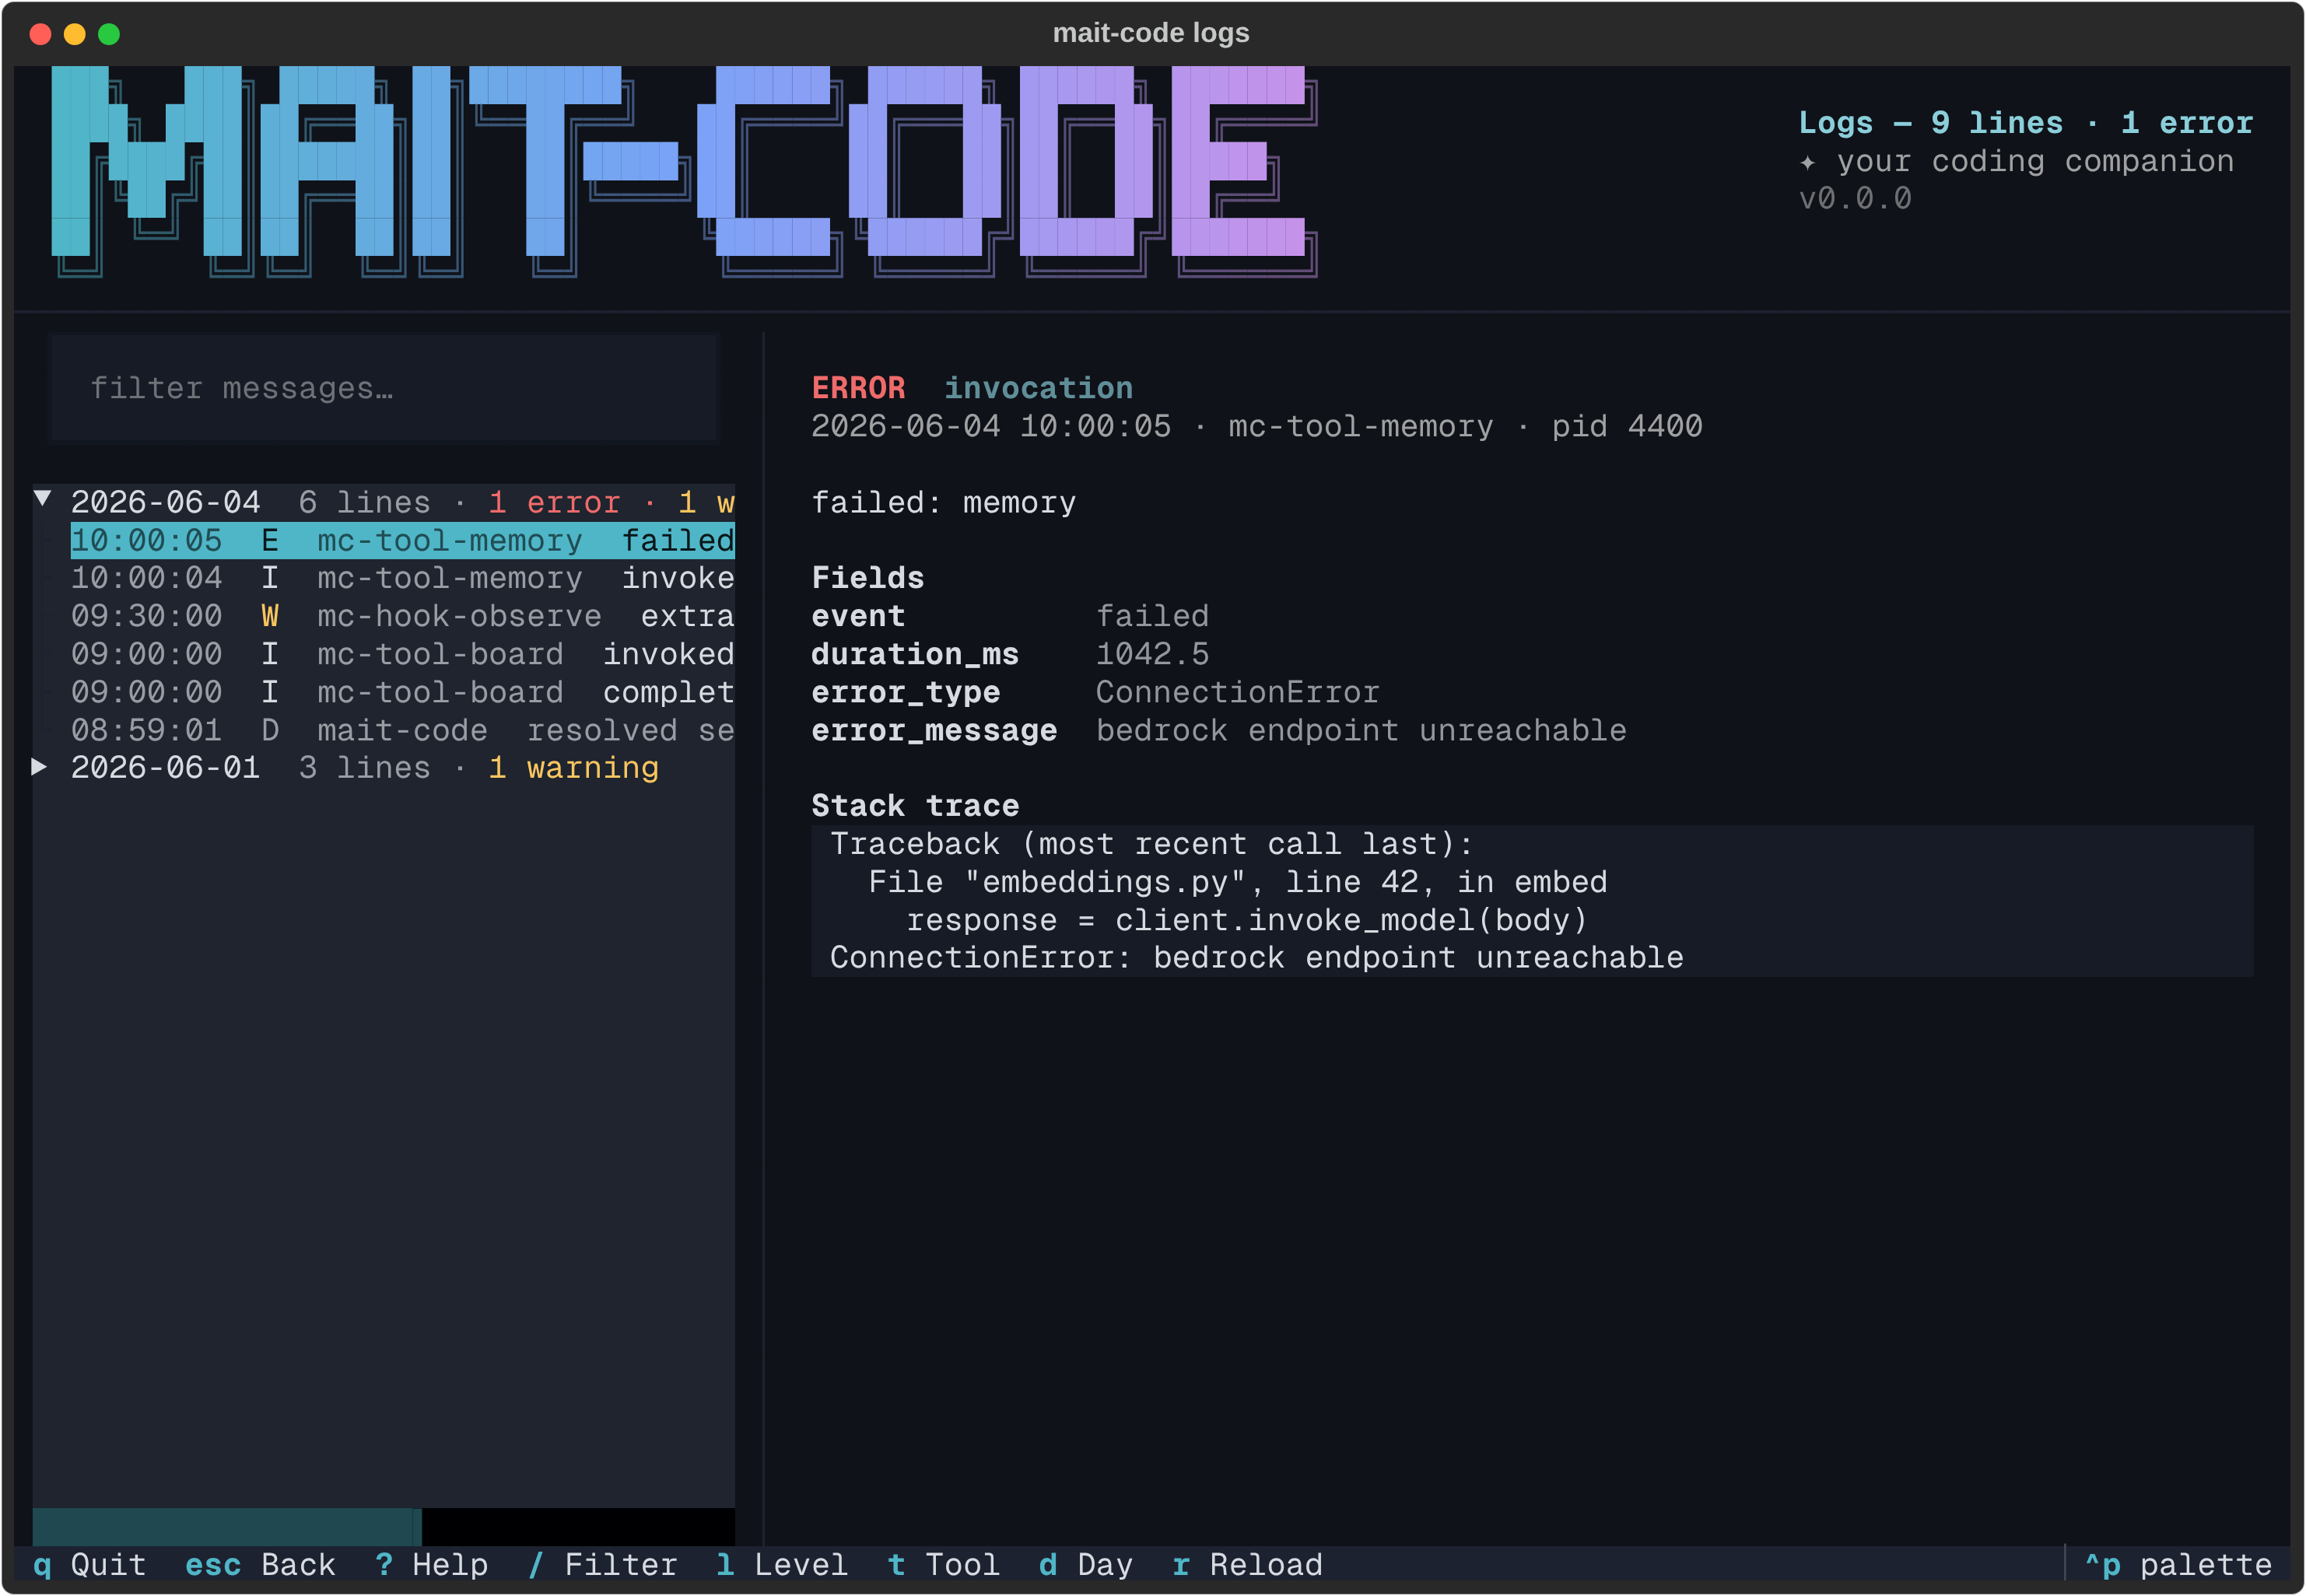The image size is (2306, 1596).
Task: Select the 10:00:05 mc-tool-memory failed row
Action: click(402, 540)
